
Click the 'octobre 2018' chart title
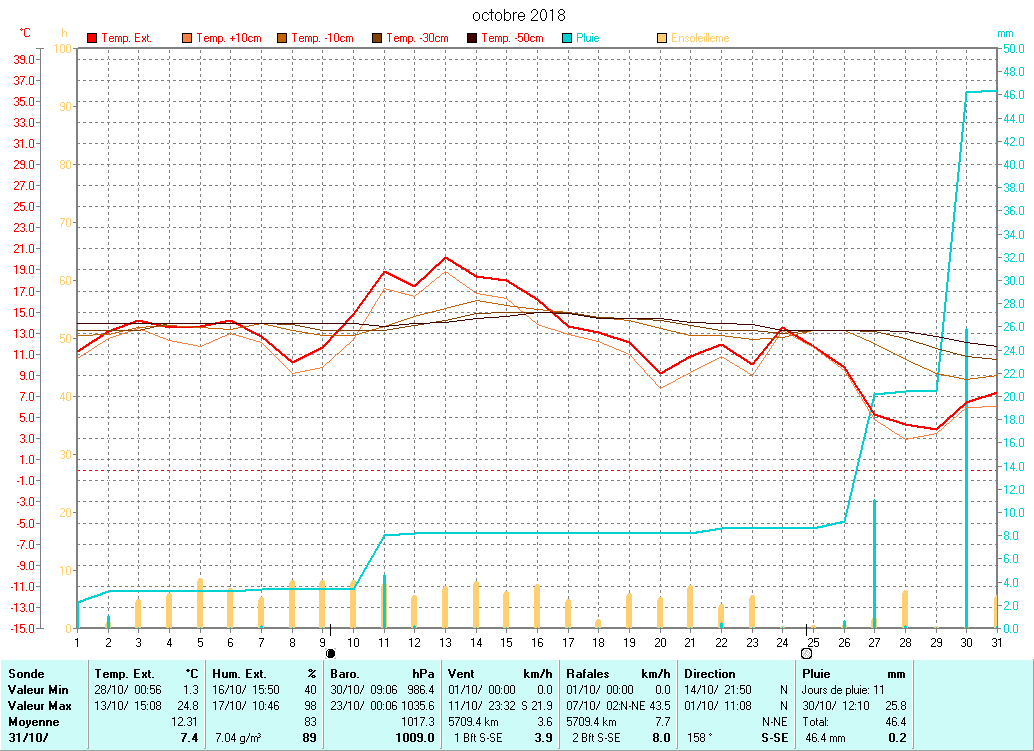pos(517,15)
